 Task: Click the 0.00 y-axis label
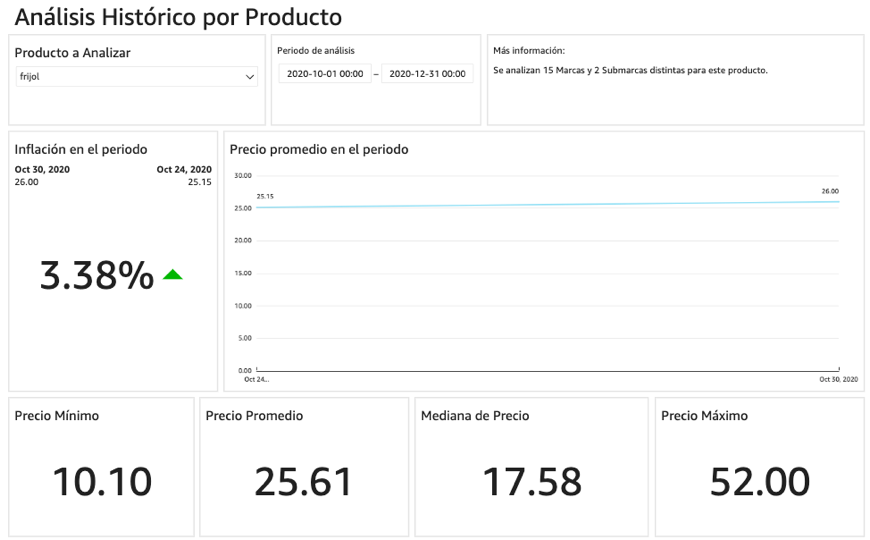pos(245,370)
